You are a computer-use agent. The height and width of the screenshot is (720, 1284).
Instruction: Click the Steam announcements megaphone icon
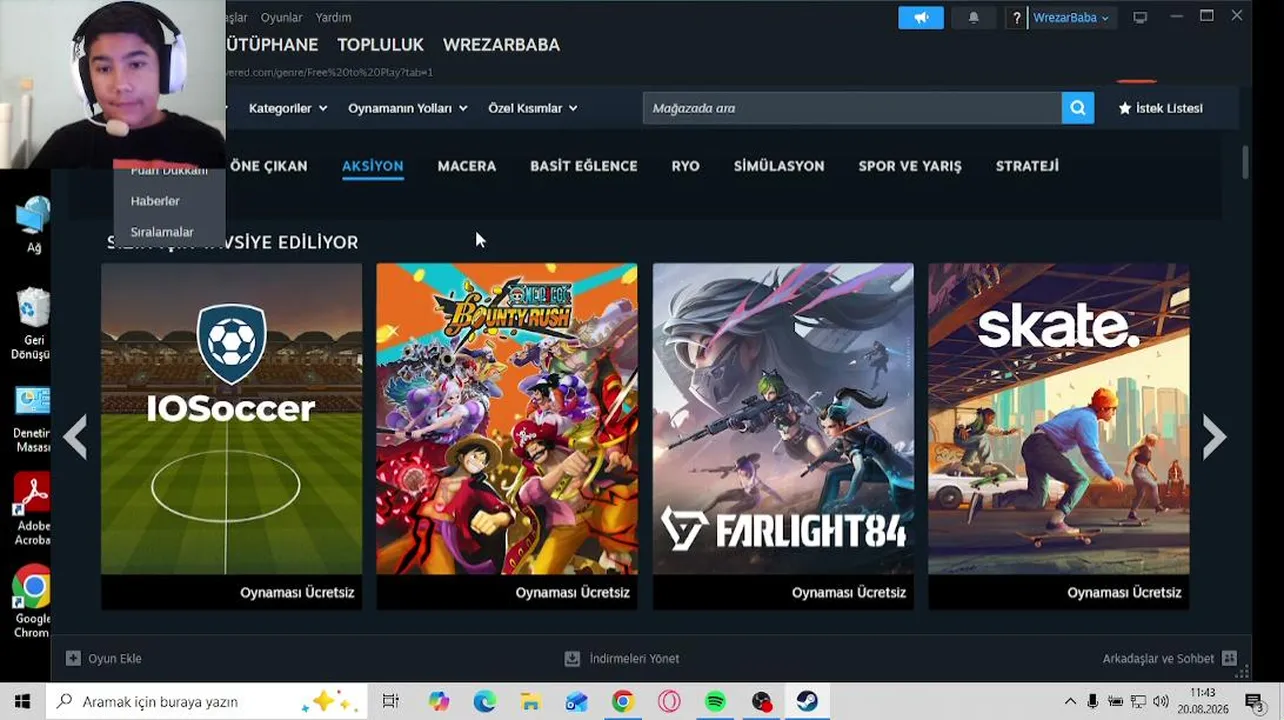(x=920, y=18)
